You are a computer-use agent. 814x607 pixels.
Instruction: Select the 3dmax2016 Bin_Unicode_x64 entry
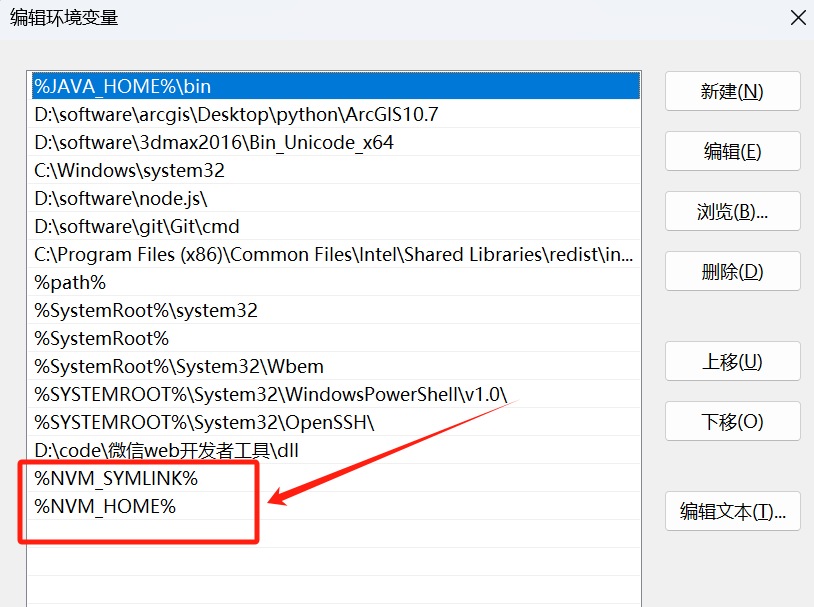click(x=335, y=142)
